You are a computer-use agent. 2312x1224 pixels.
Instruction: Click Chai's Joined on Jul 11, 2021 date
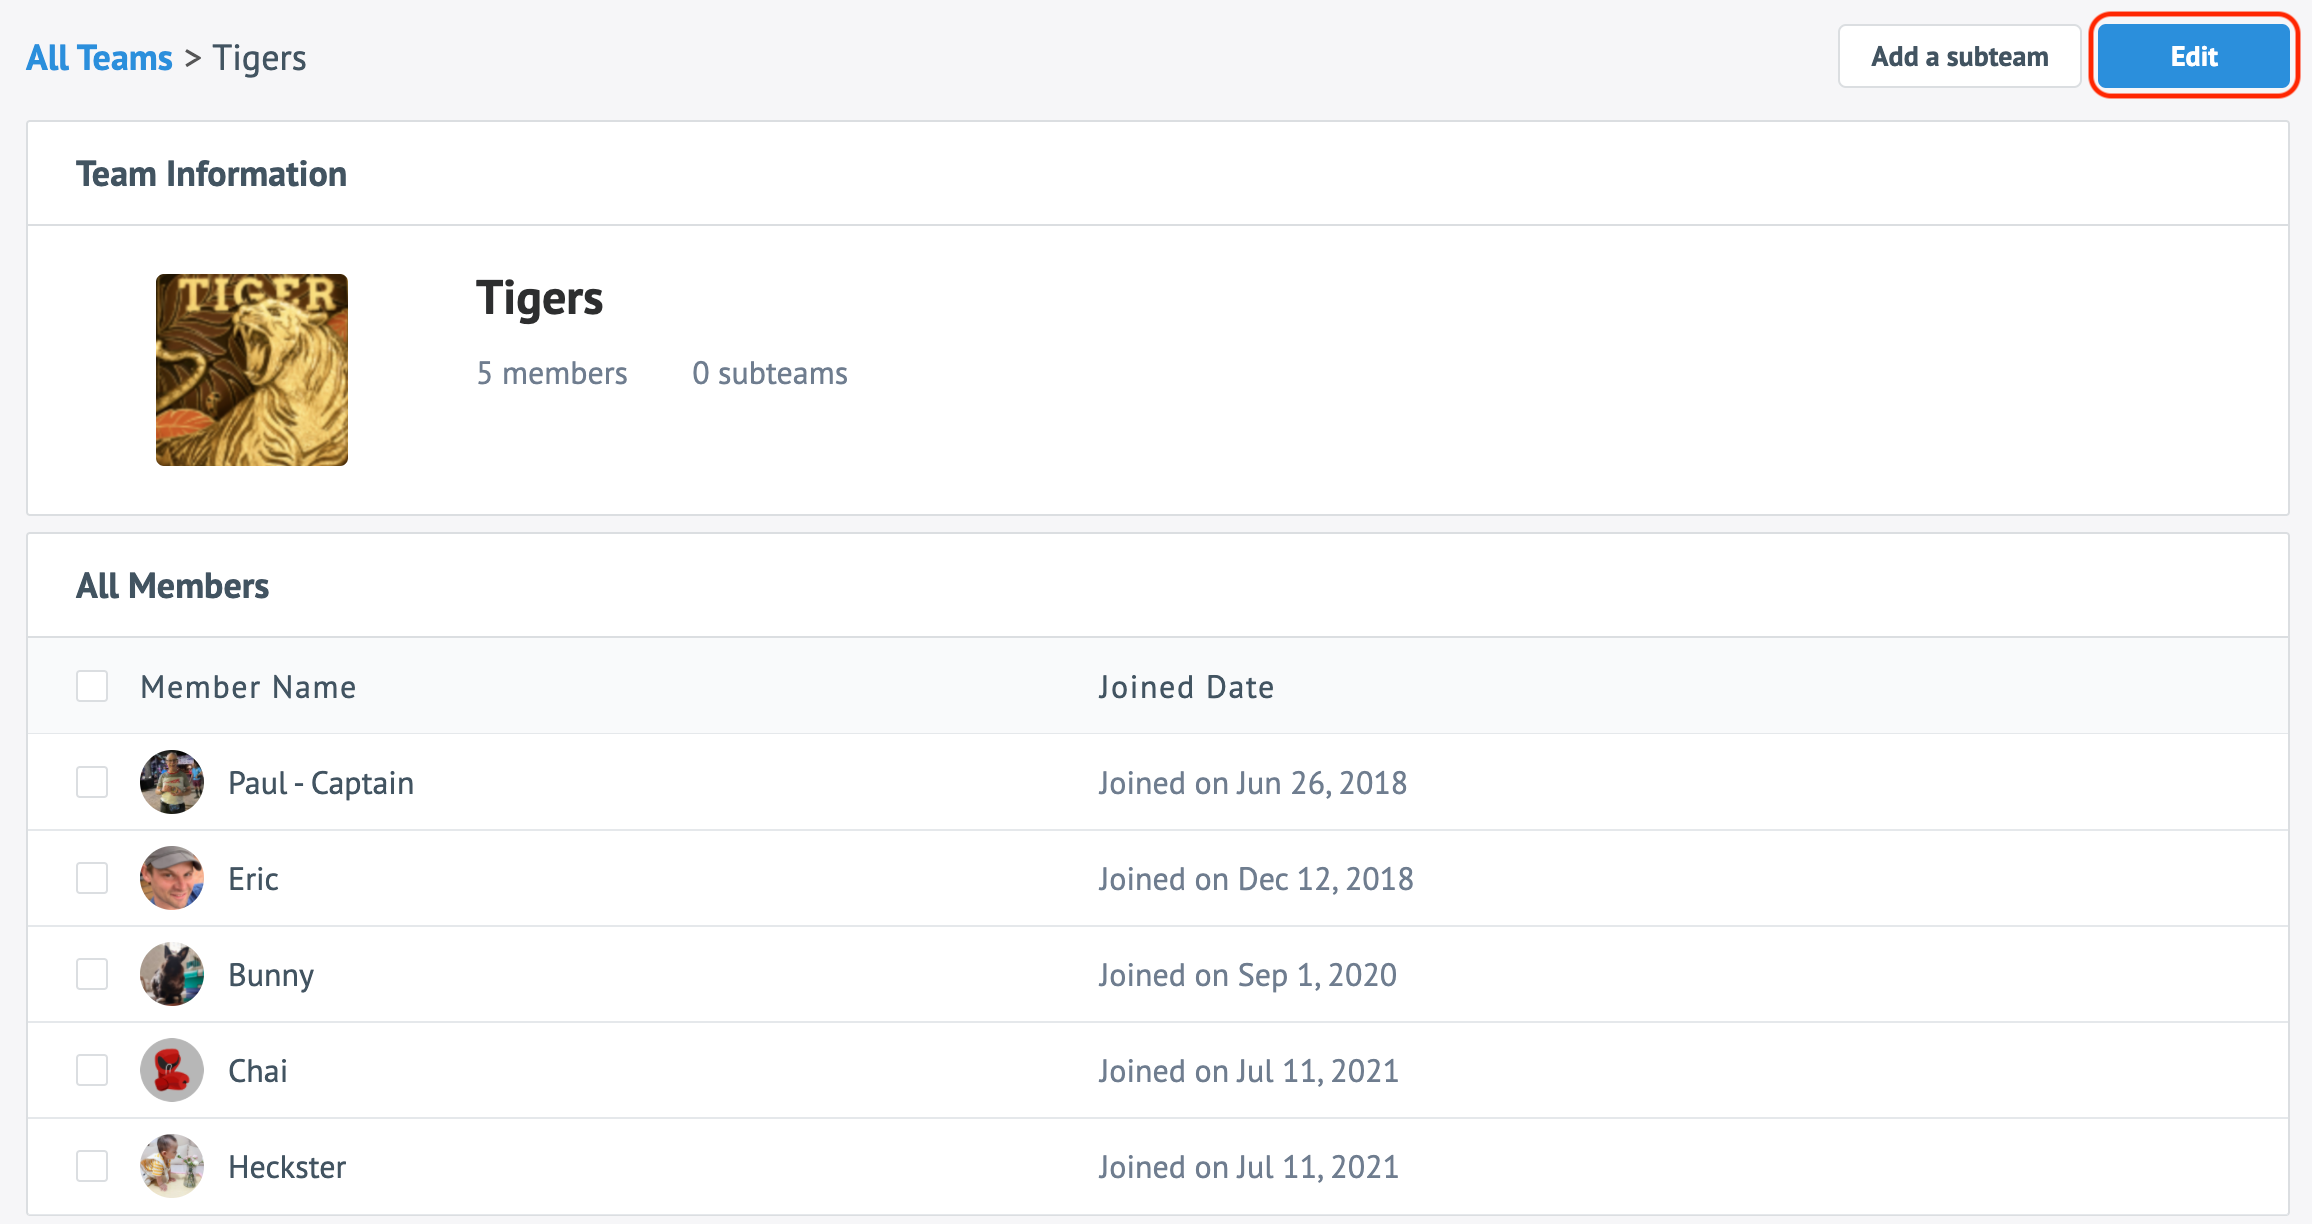(x=1249, y=1071)
